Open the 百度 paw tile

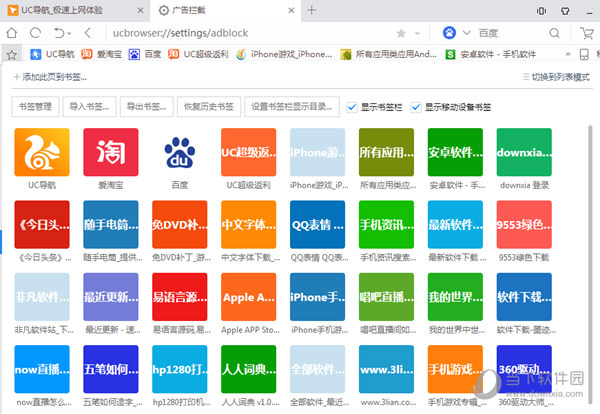click(180, 152)
